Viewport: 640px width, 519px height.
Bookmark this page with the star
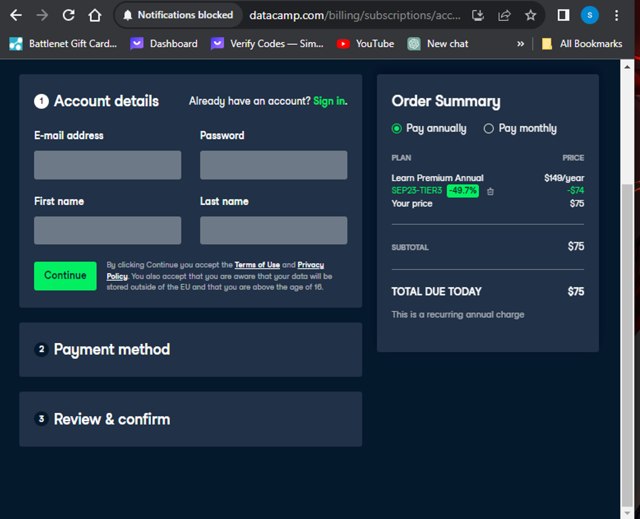pyautogui.click(x=530, y=16)
